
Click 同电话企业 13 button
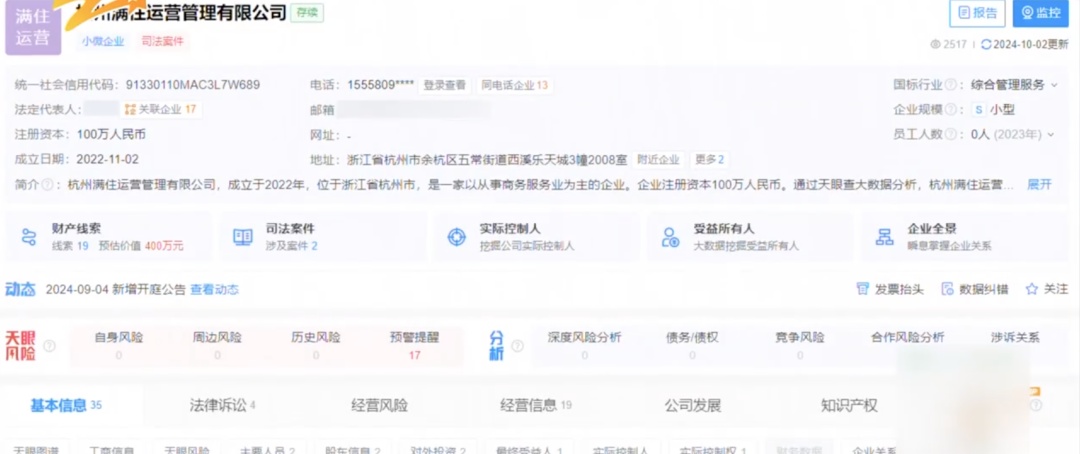tap(515, 85)
